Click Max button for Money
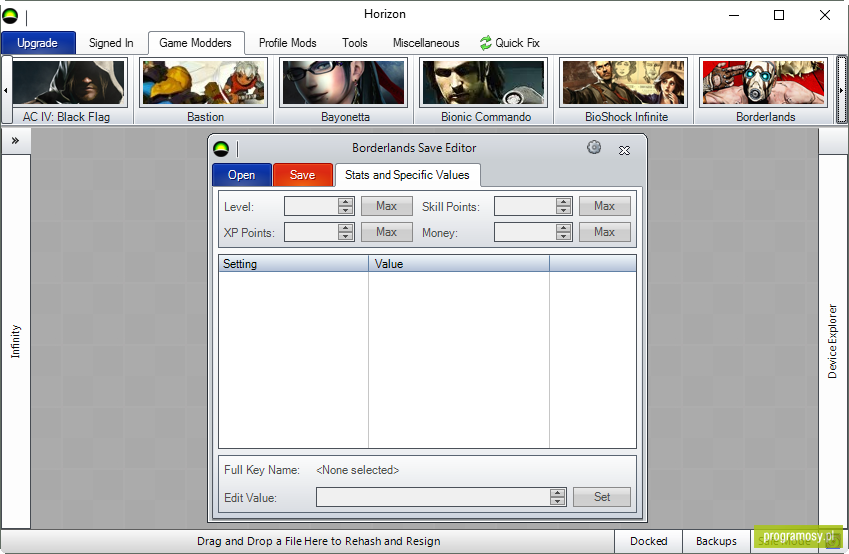 (605, 232)
